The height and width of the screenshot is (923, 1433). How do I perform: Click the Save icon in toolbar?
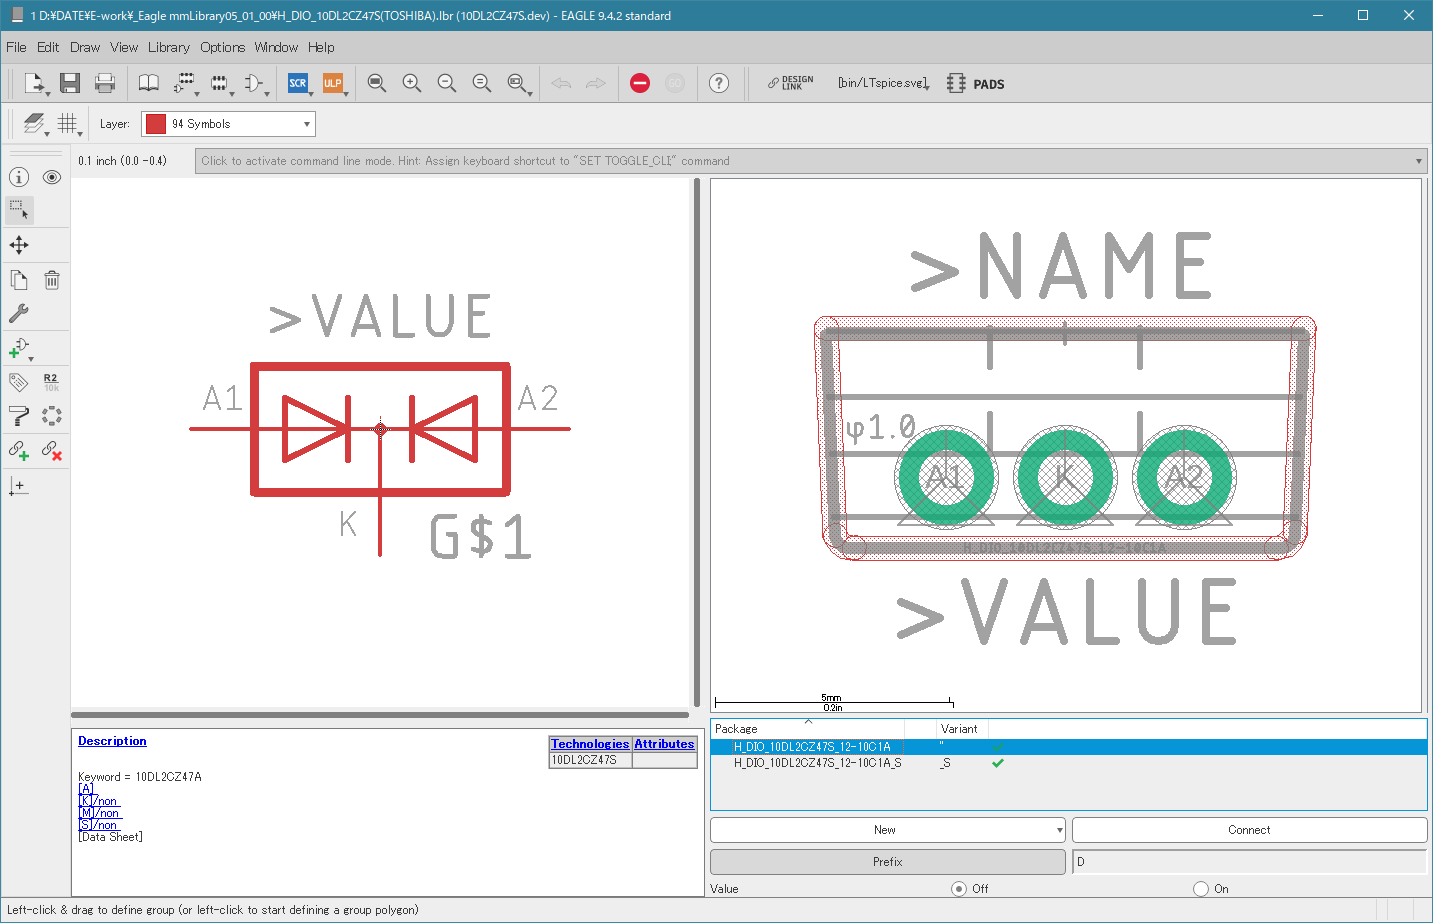pos(69,83)
